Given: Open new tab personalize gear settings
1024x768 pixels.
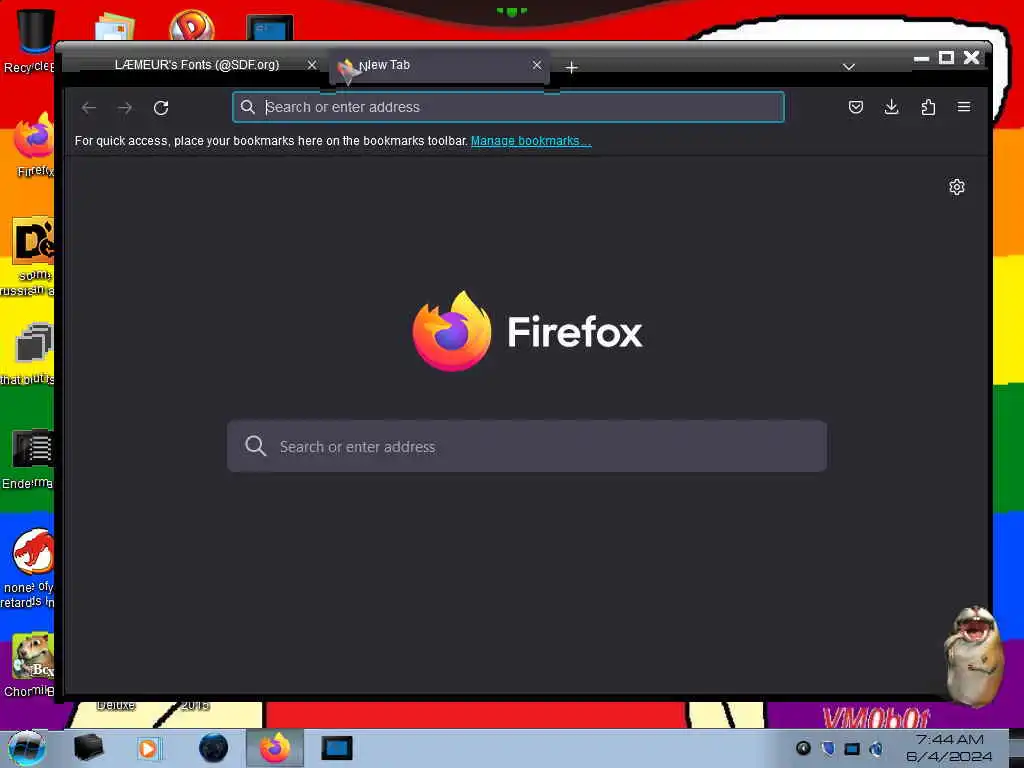Looking at the screenshot, I should click(x=957, y=187).
